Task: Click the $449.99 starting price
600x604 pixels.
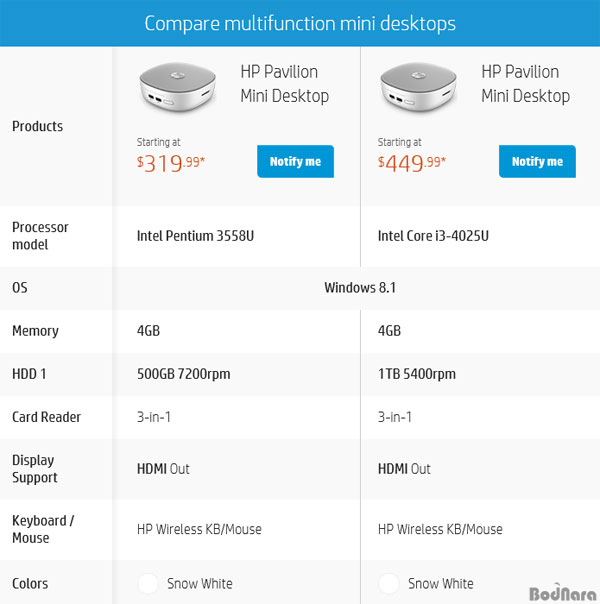Action: tap(412, 162)
